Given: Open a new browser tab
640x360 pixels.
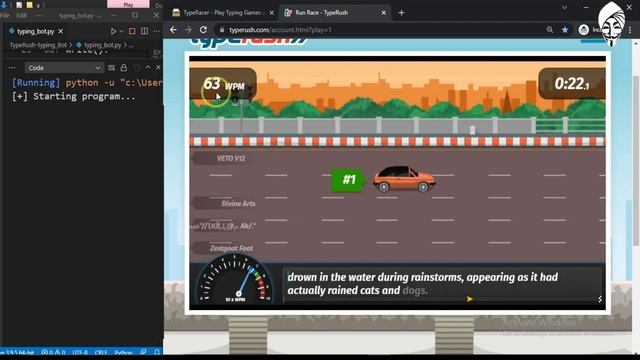Looking at the screenshot, I should click(401, 13).
